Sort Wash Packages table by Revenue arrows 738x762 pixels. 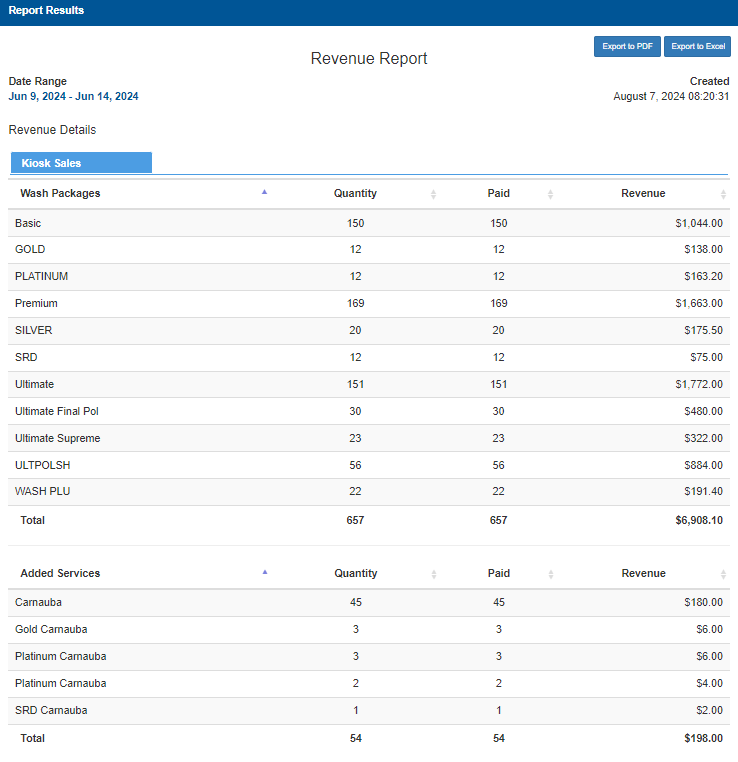pos(723,194)
